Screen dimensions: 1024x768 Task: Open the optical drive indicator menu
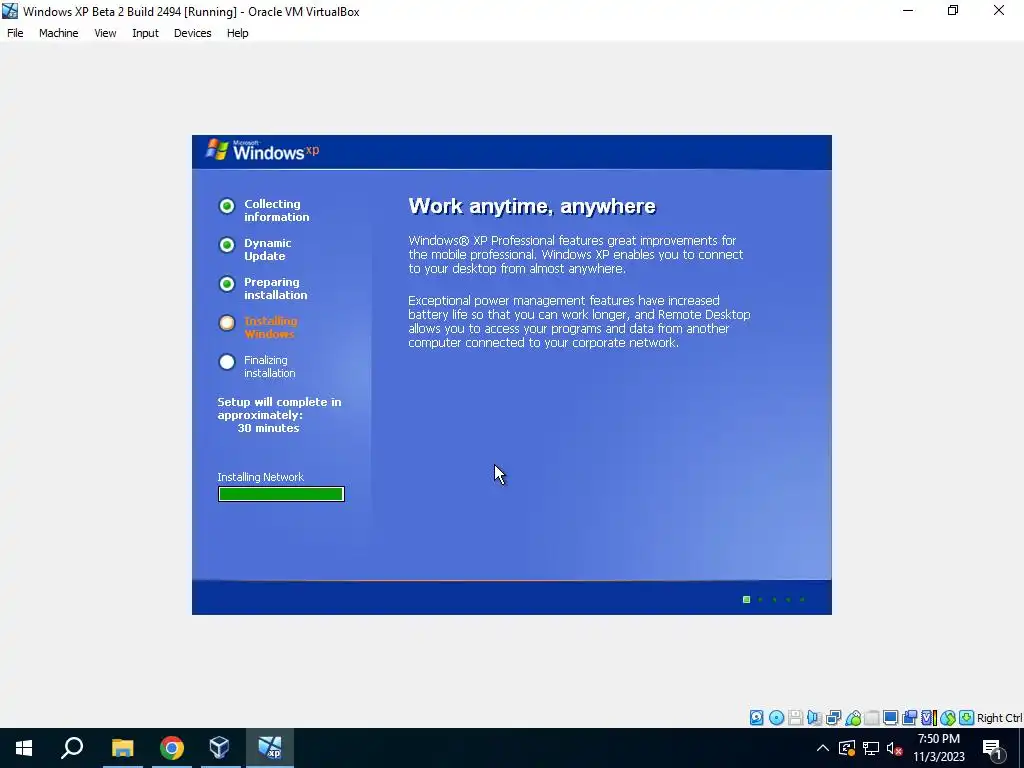(x=776, y=718)
